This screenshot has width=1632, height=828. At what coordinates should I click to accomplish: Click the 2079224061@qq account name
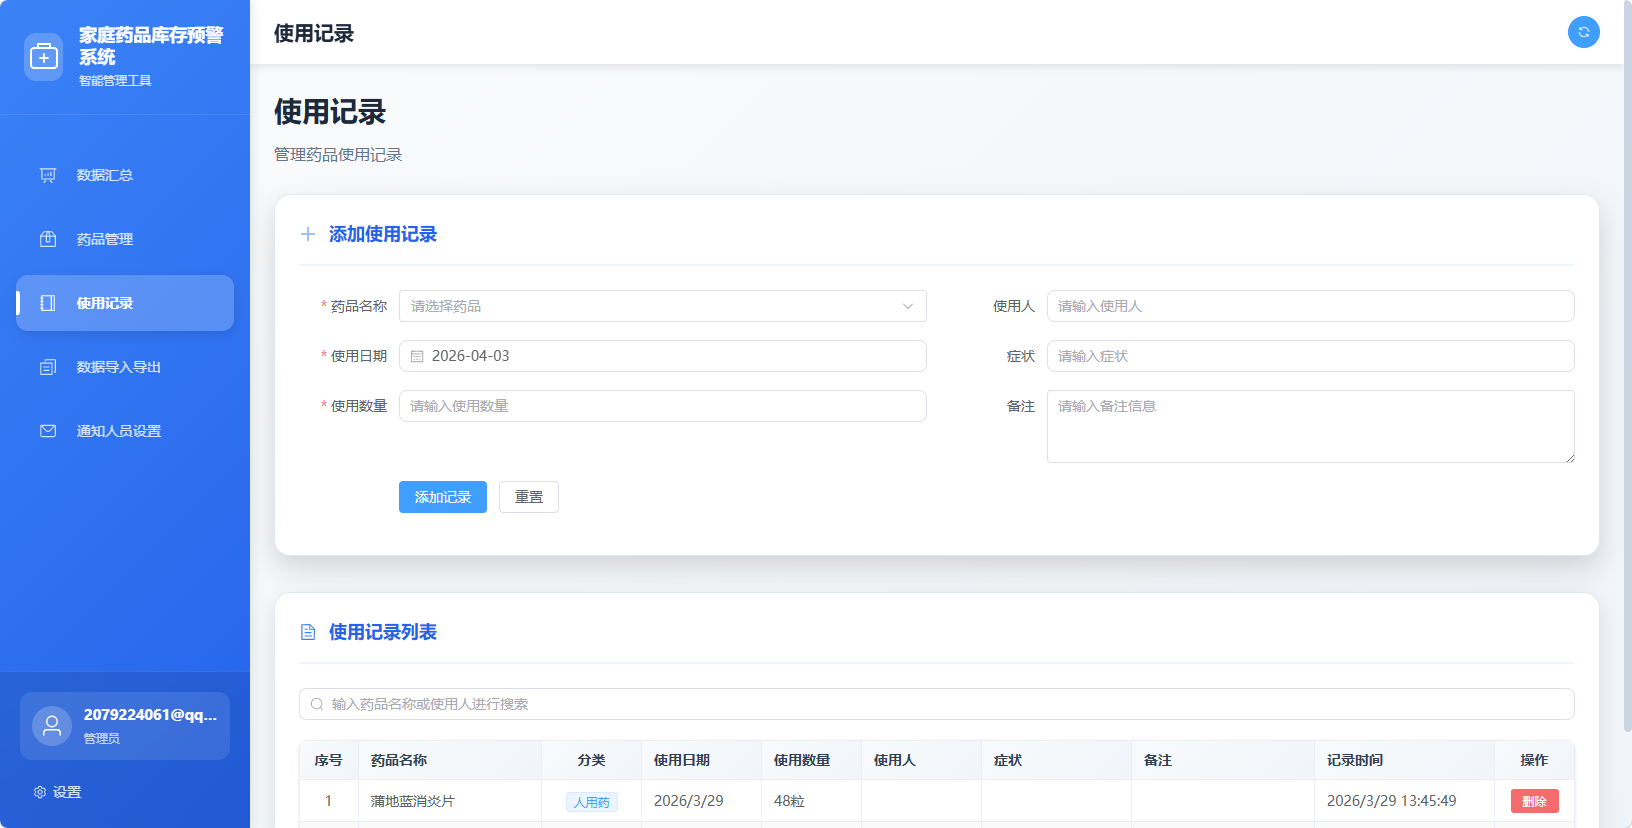pyautogui.click(x=150, y=715)
